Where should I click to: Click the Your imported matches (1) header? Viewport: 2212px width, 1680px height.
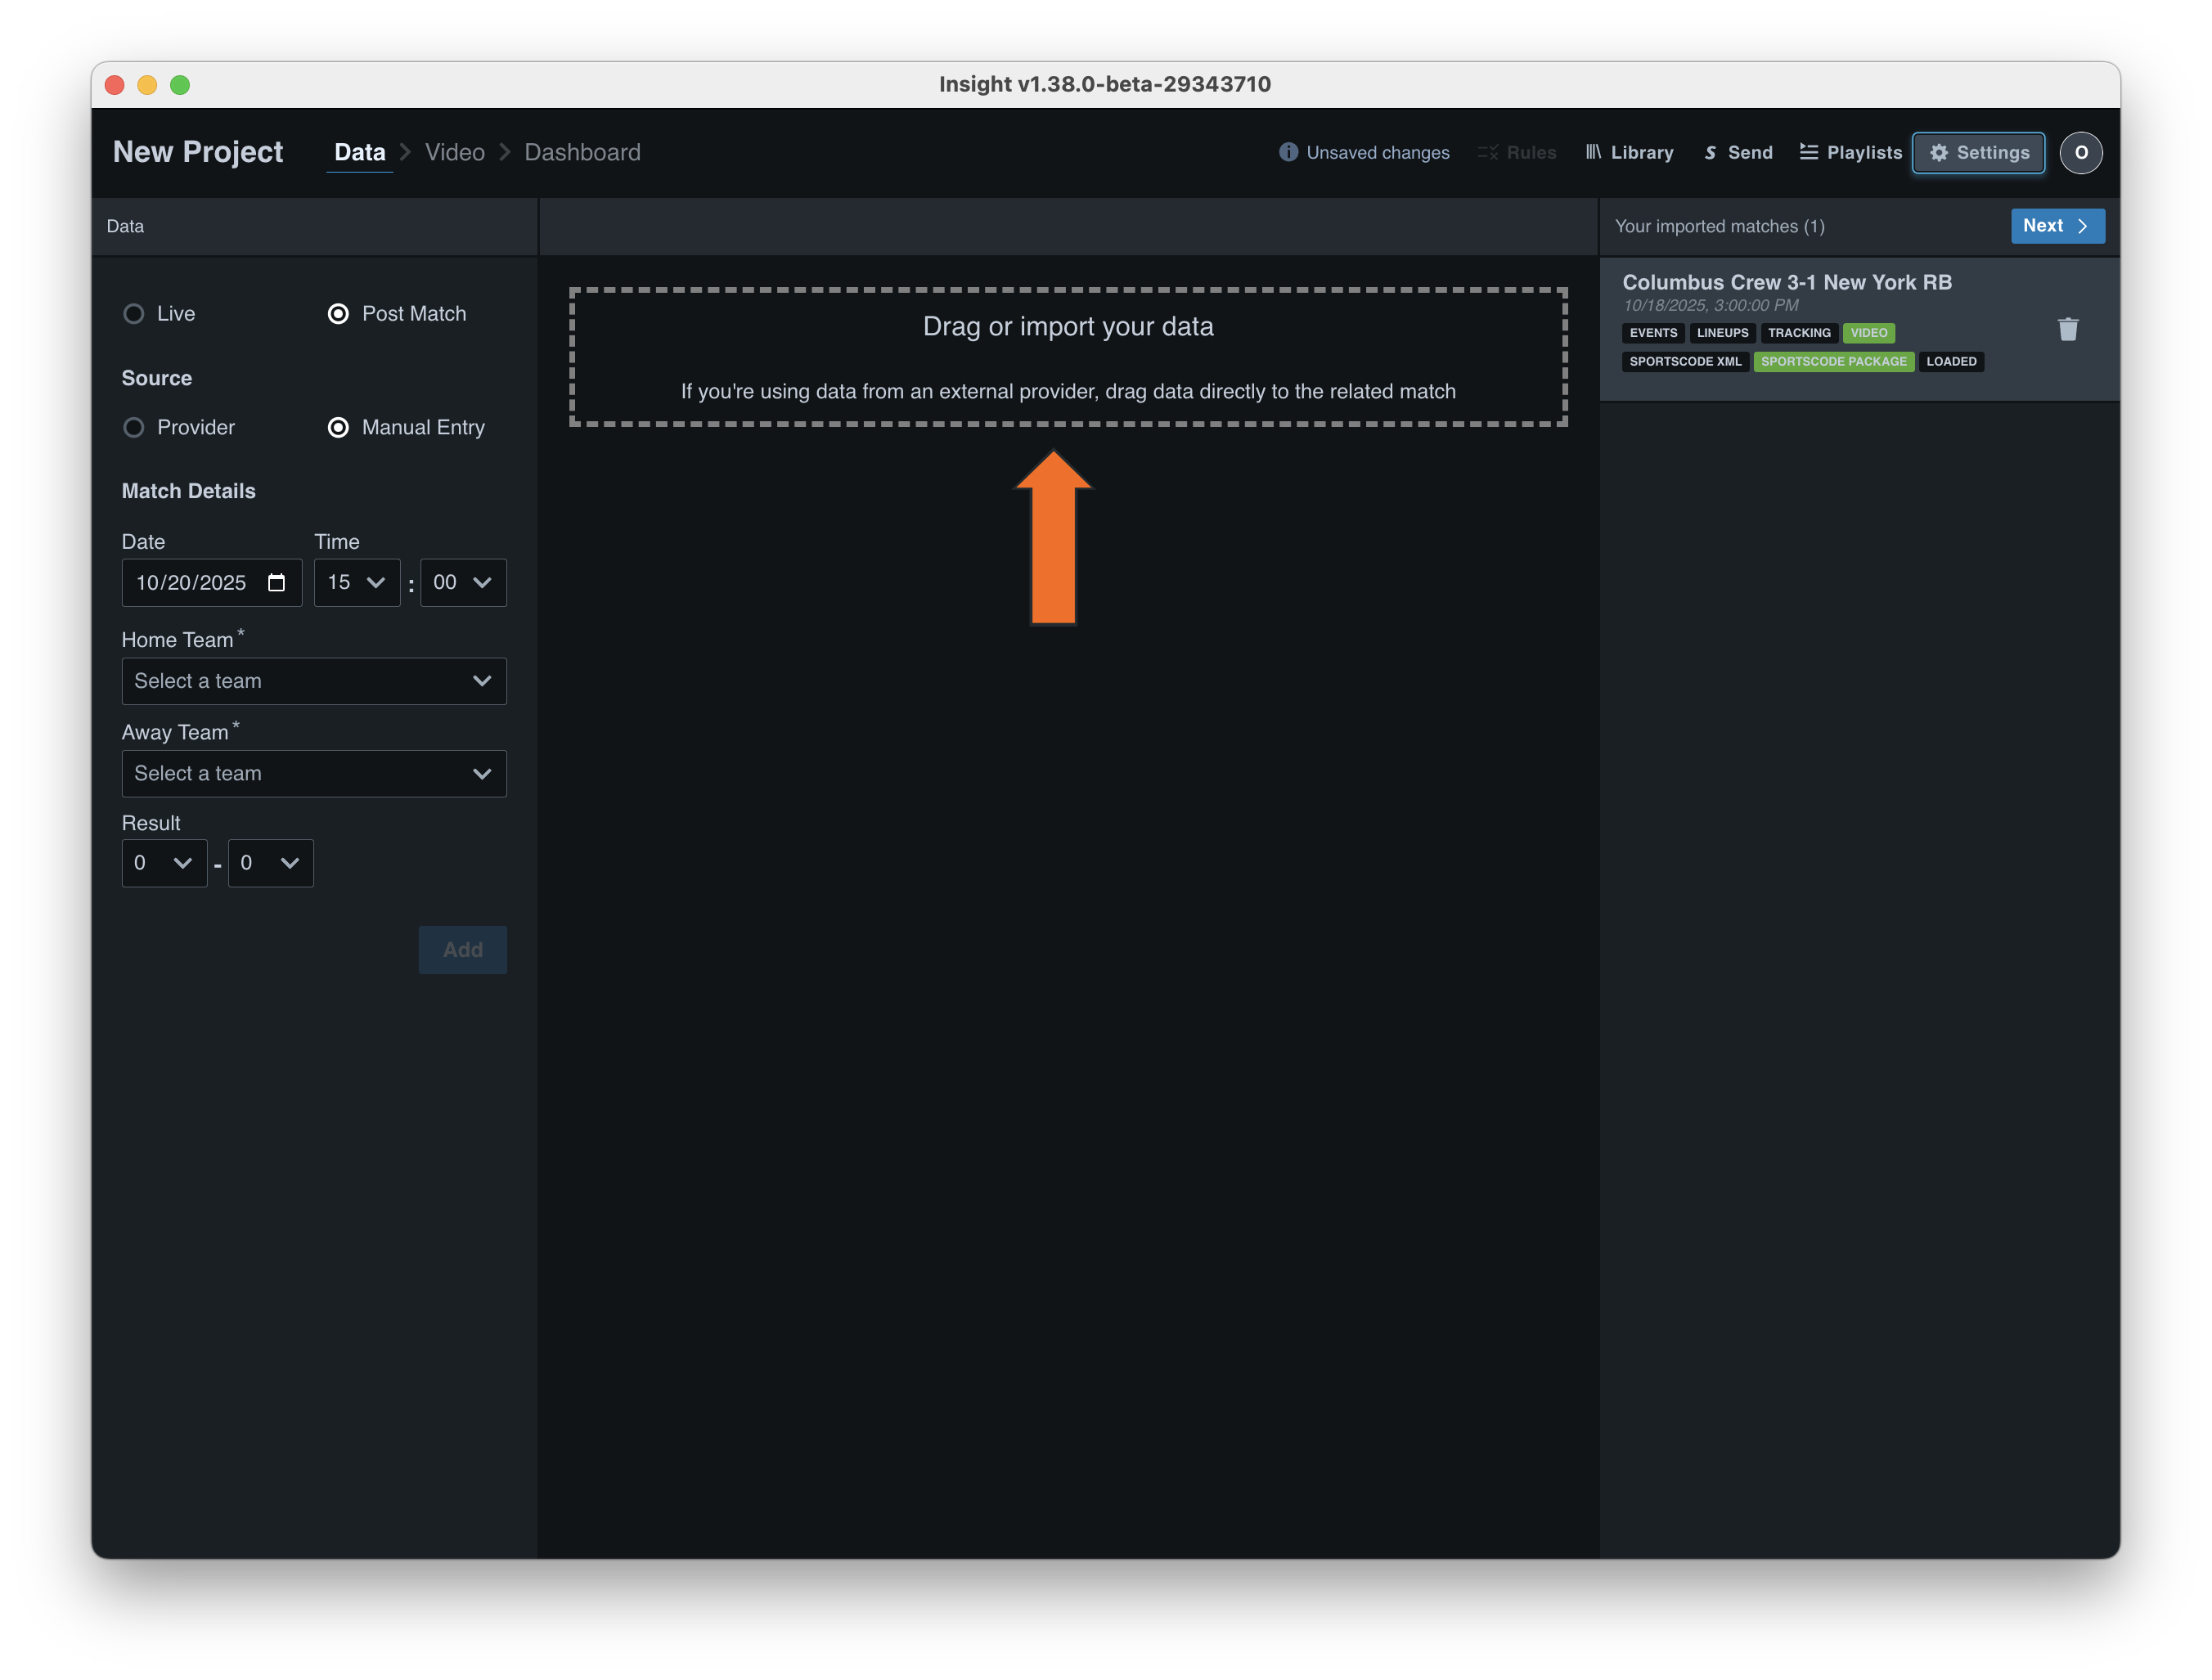1720,227
